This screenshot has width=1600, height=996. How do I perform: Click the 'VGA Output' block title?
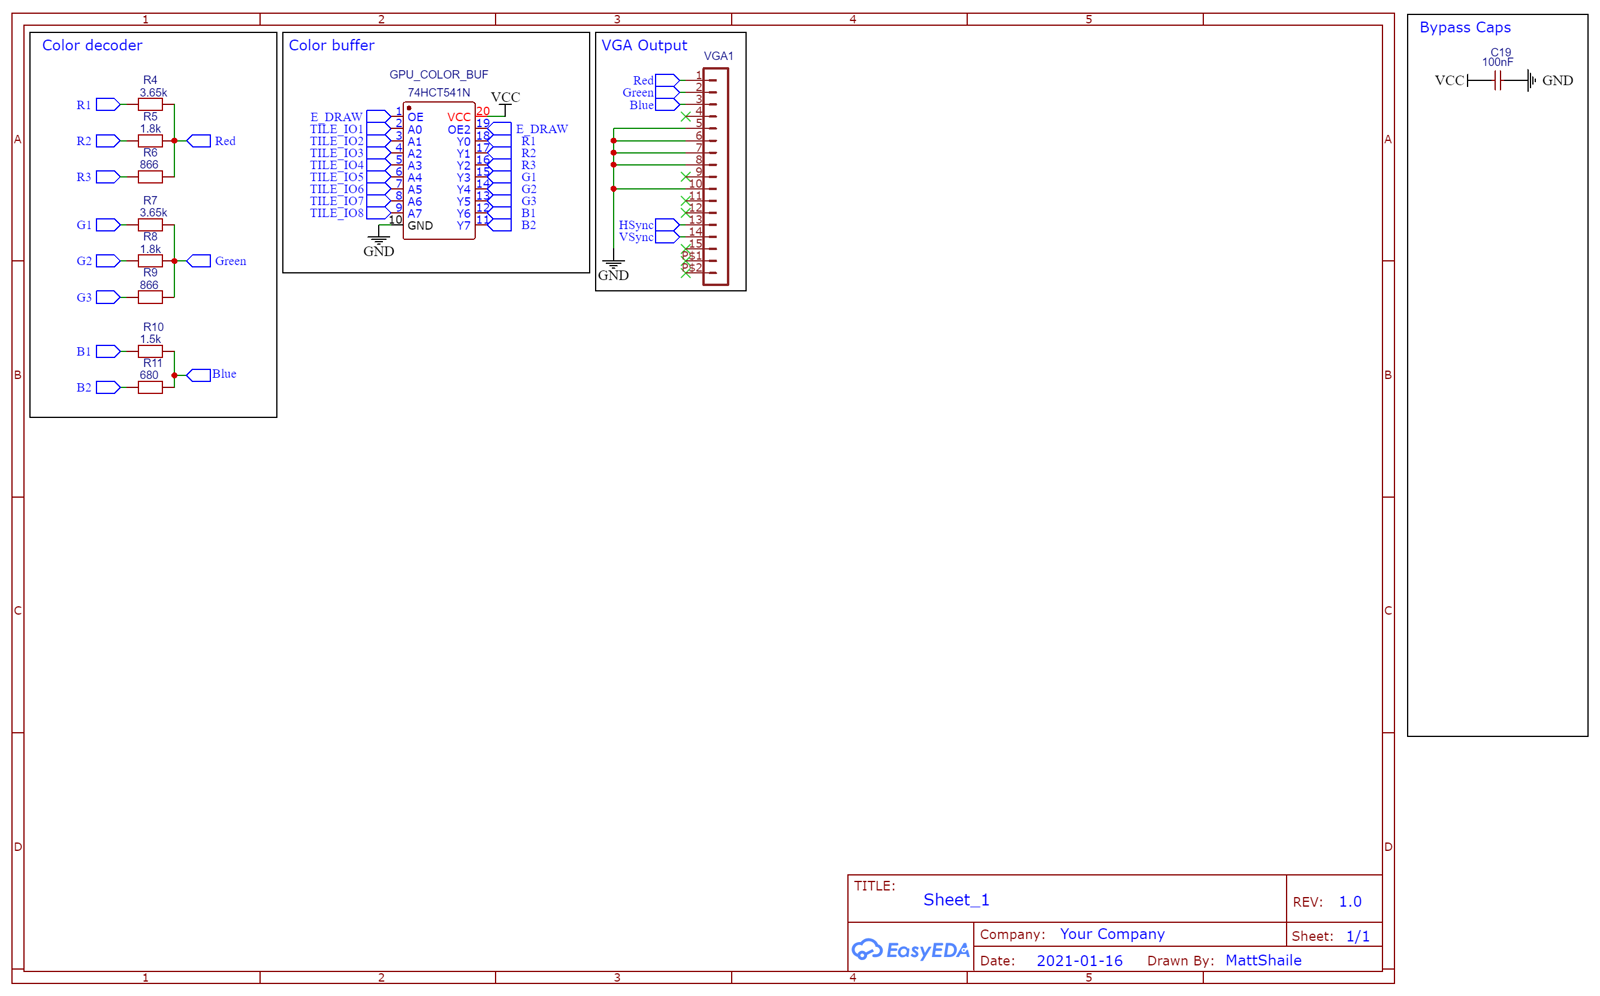click(x=644, y=45)
